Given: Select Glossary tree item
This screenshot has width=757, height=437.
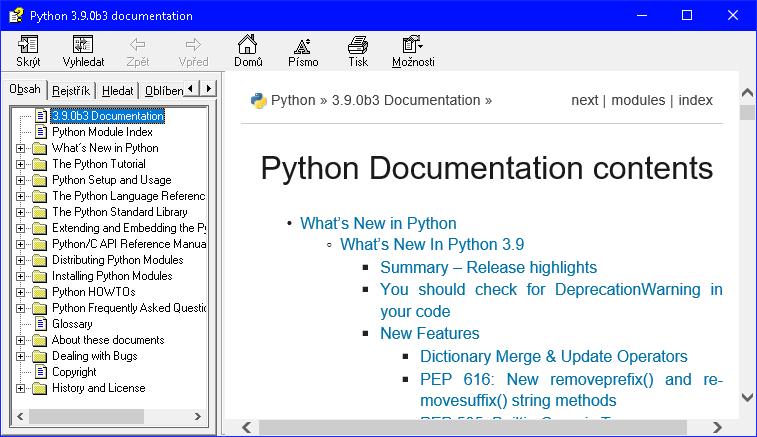Looking at the screenshot, I should (x=72, y=324).
